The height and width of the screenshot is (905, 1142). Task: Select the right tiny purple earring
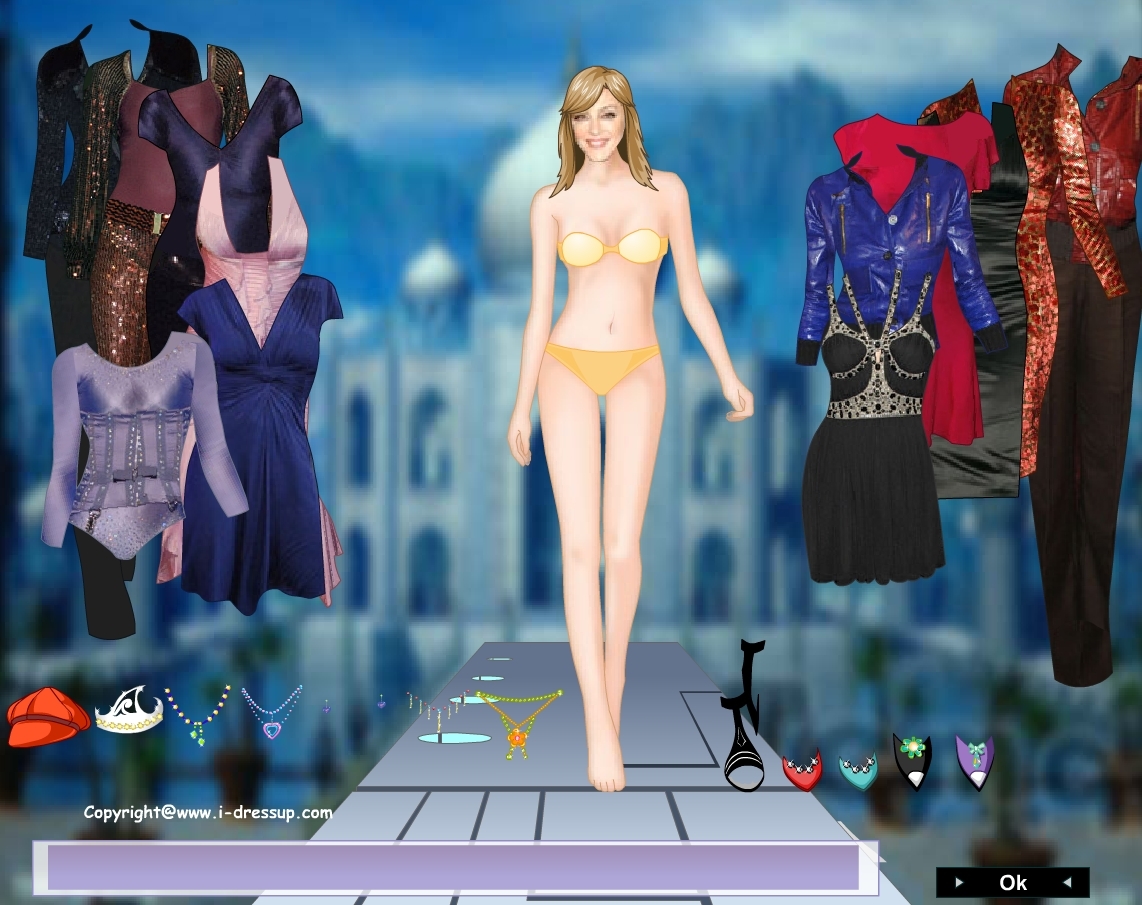pyautogui.click(x=382, y=703)
